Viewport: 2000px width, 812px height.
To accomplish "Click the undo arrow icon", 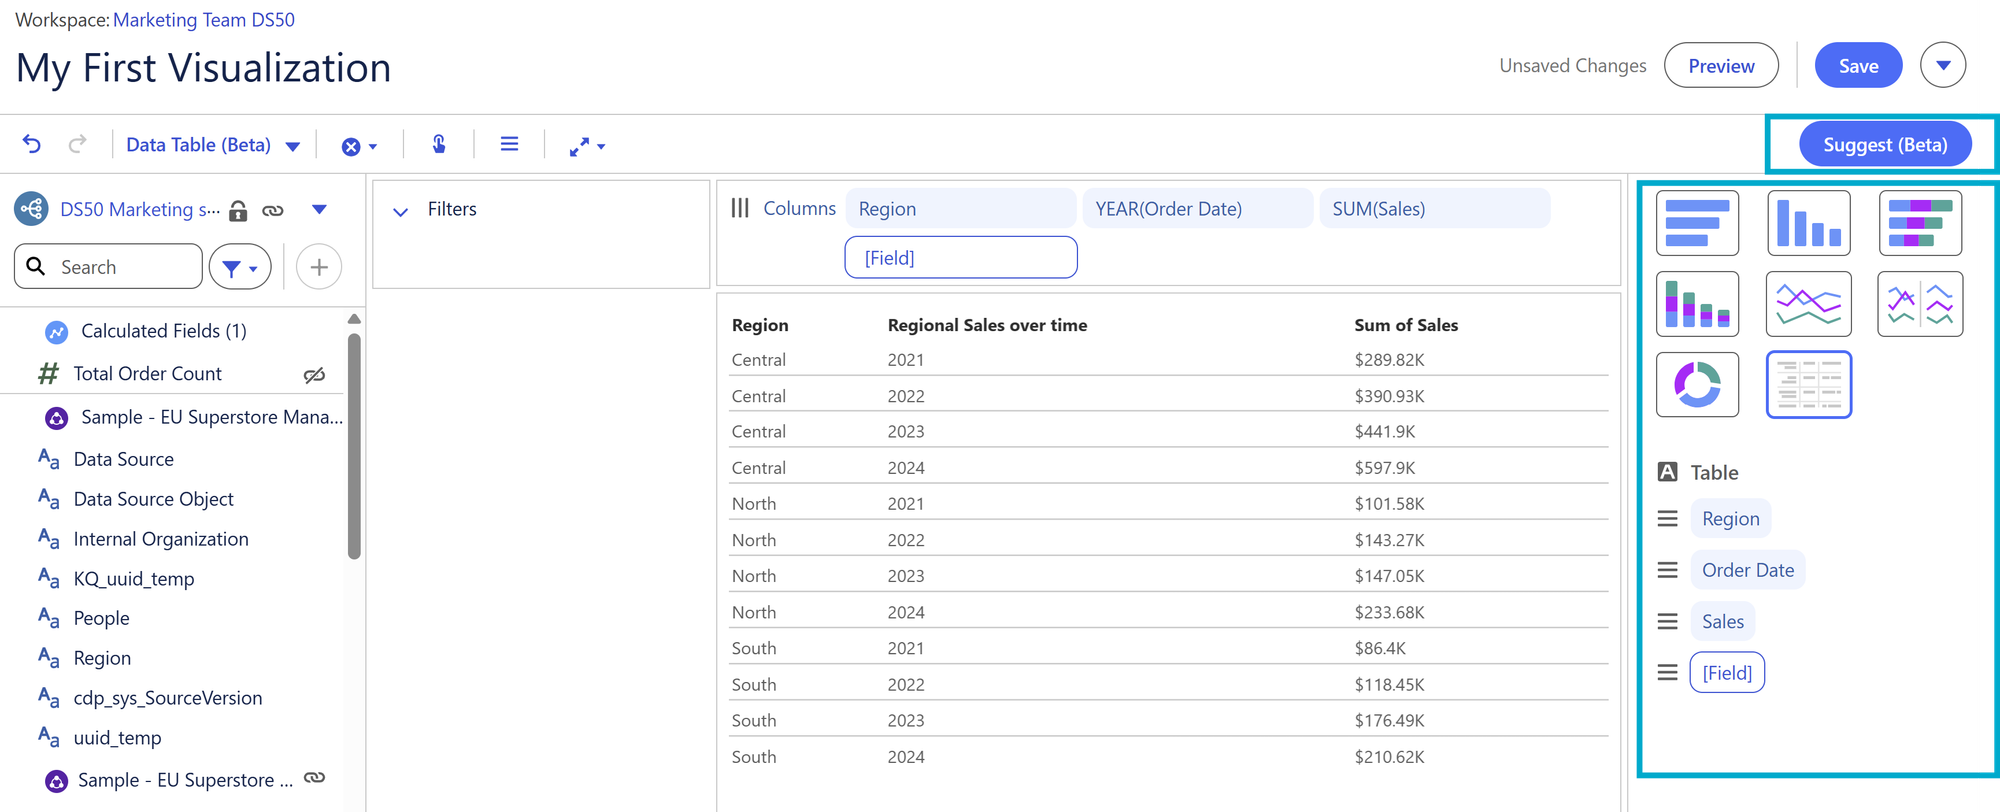I will tap(32, 144).
